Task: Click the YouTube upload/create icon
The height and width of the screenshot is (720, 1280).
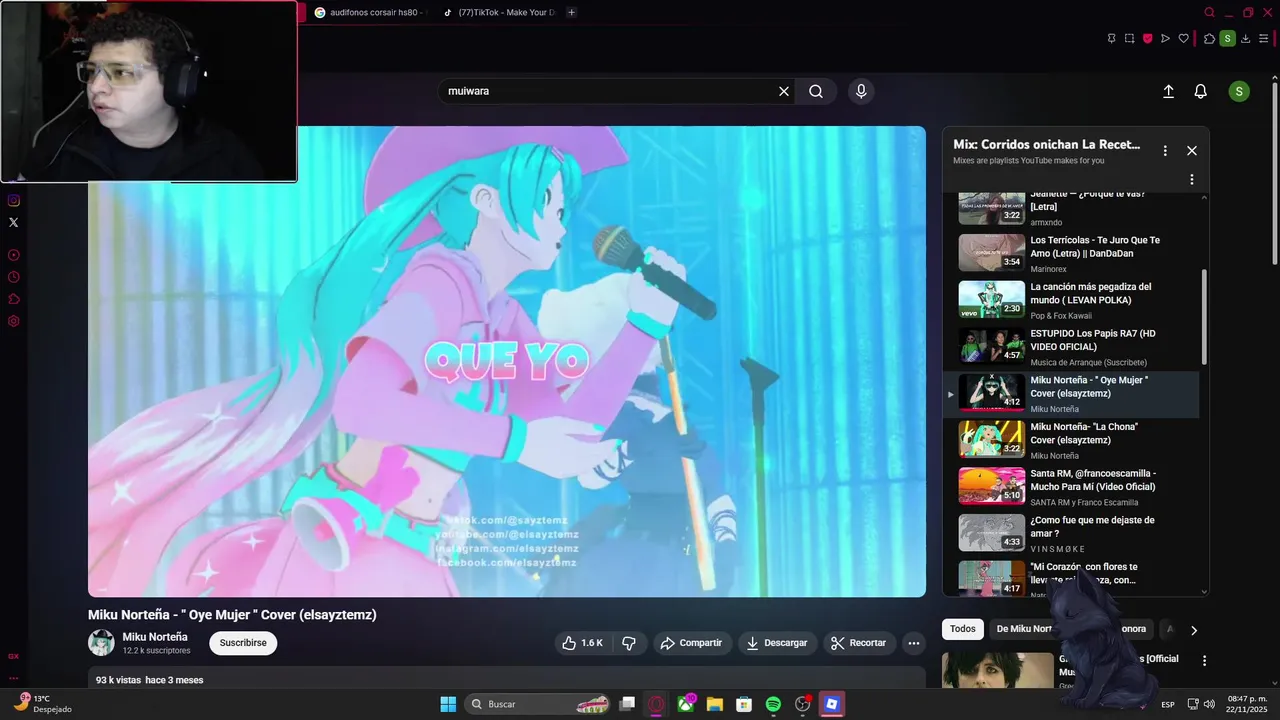Action: (x=1168, y=91)
